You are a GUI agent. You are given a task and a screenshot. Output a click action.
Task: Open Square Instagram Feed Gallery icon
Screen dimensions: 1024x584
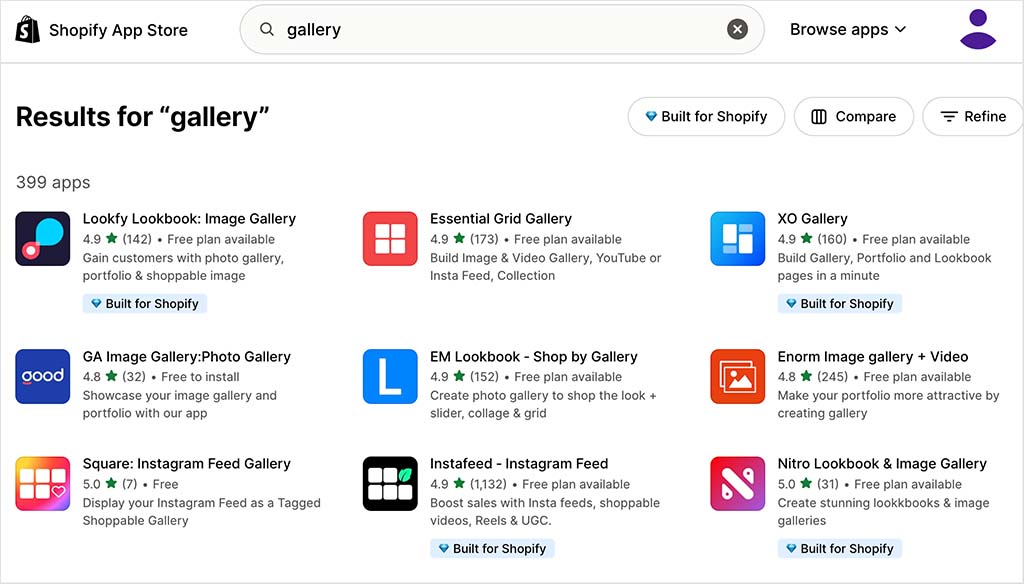(x=43, y=484)
